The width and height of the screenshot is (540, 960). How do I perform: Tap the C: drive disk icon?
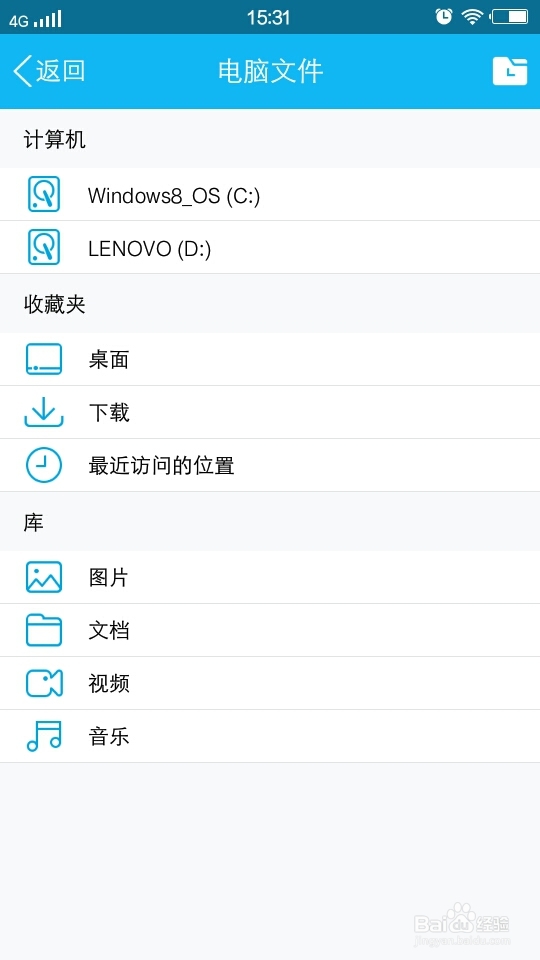tap(43, 195)
